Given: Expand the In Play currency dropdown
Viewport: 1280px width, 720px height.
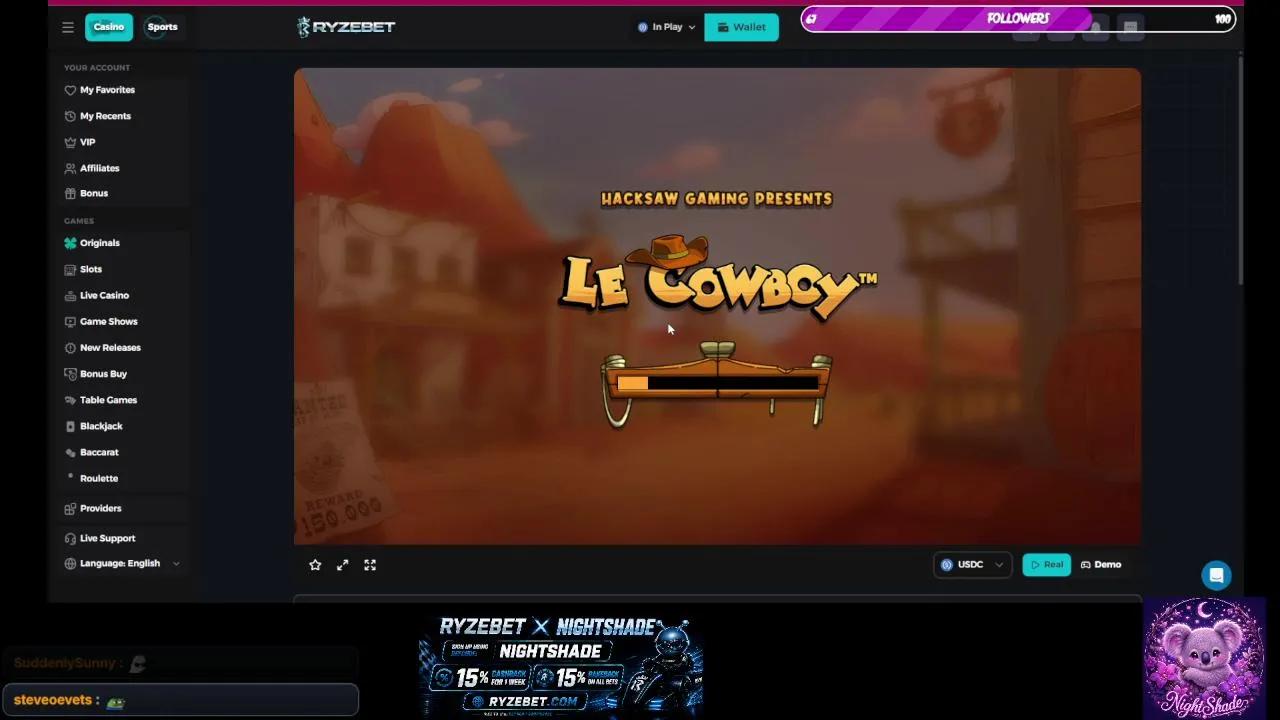Looking at the screenshot, I should point(667,27).
